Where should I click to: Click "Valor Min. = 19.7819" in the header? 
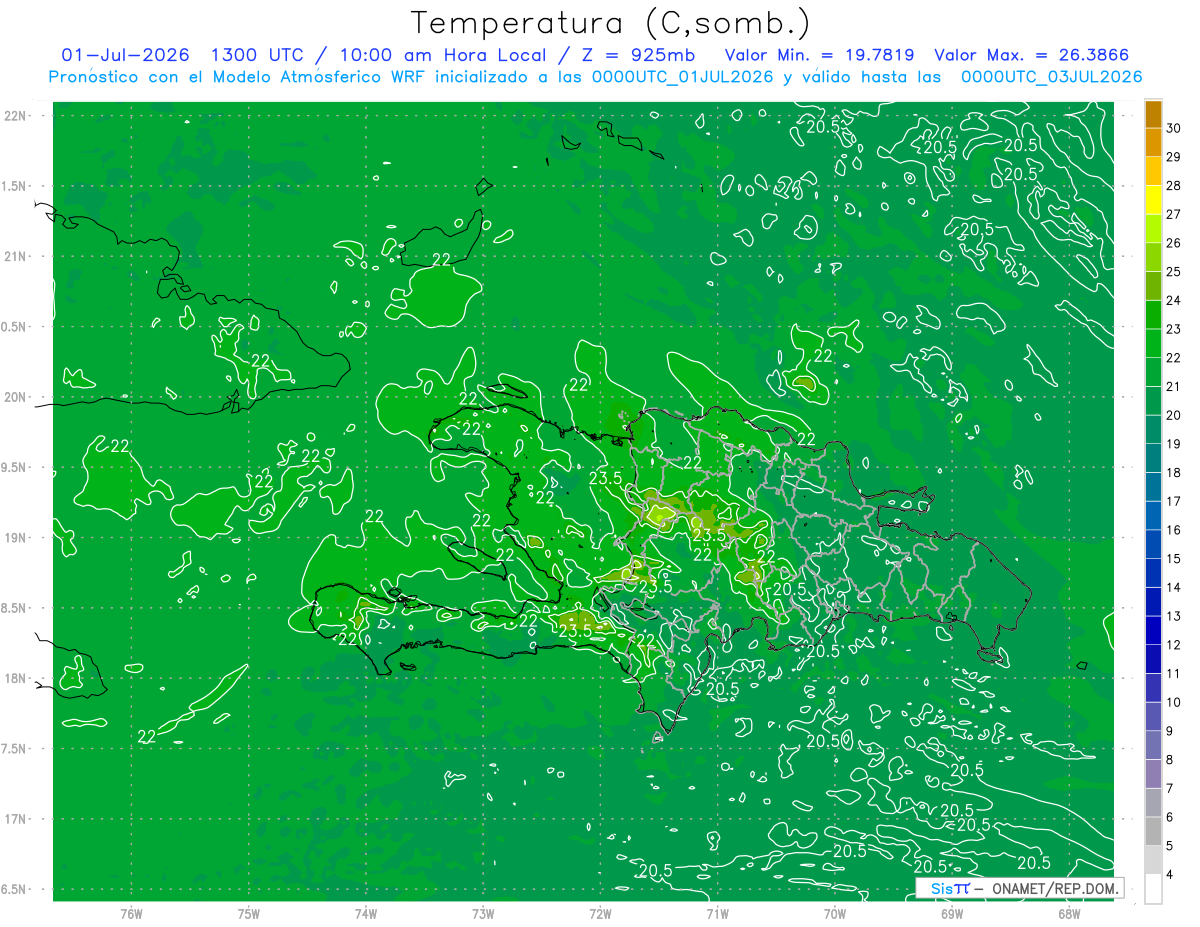818,55
